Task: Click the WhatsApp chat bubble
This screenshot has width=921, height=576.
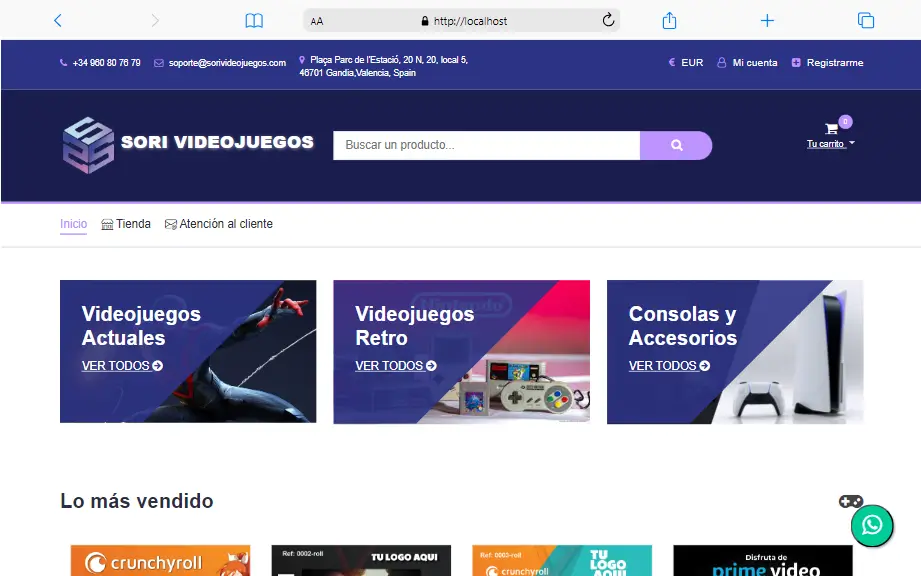Action: tap(871, 526)
